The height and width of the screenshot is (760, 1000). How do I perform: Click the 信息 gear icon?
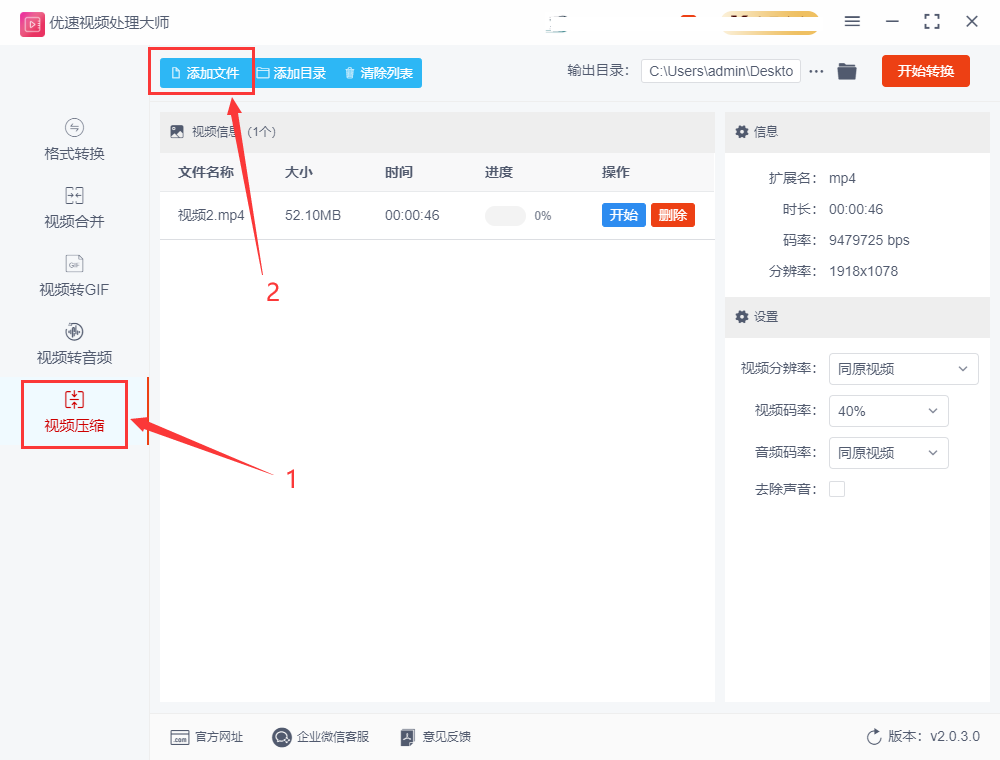[x=742, y=131]
